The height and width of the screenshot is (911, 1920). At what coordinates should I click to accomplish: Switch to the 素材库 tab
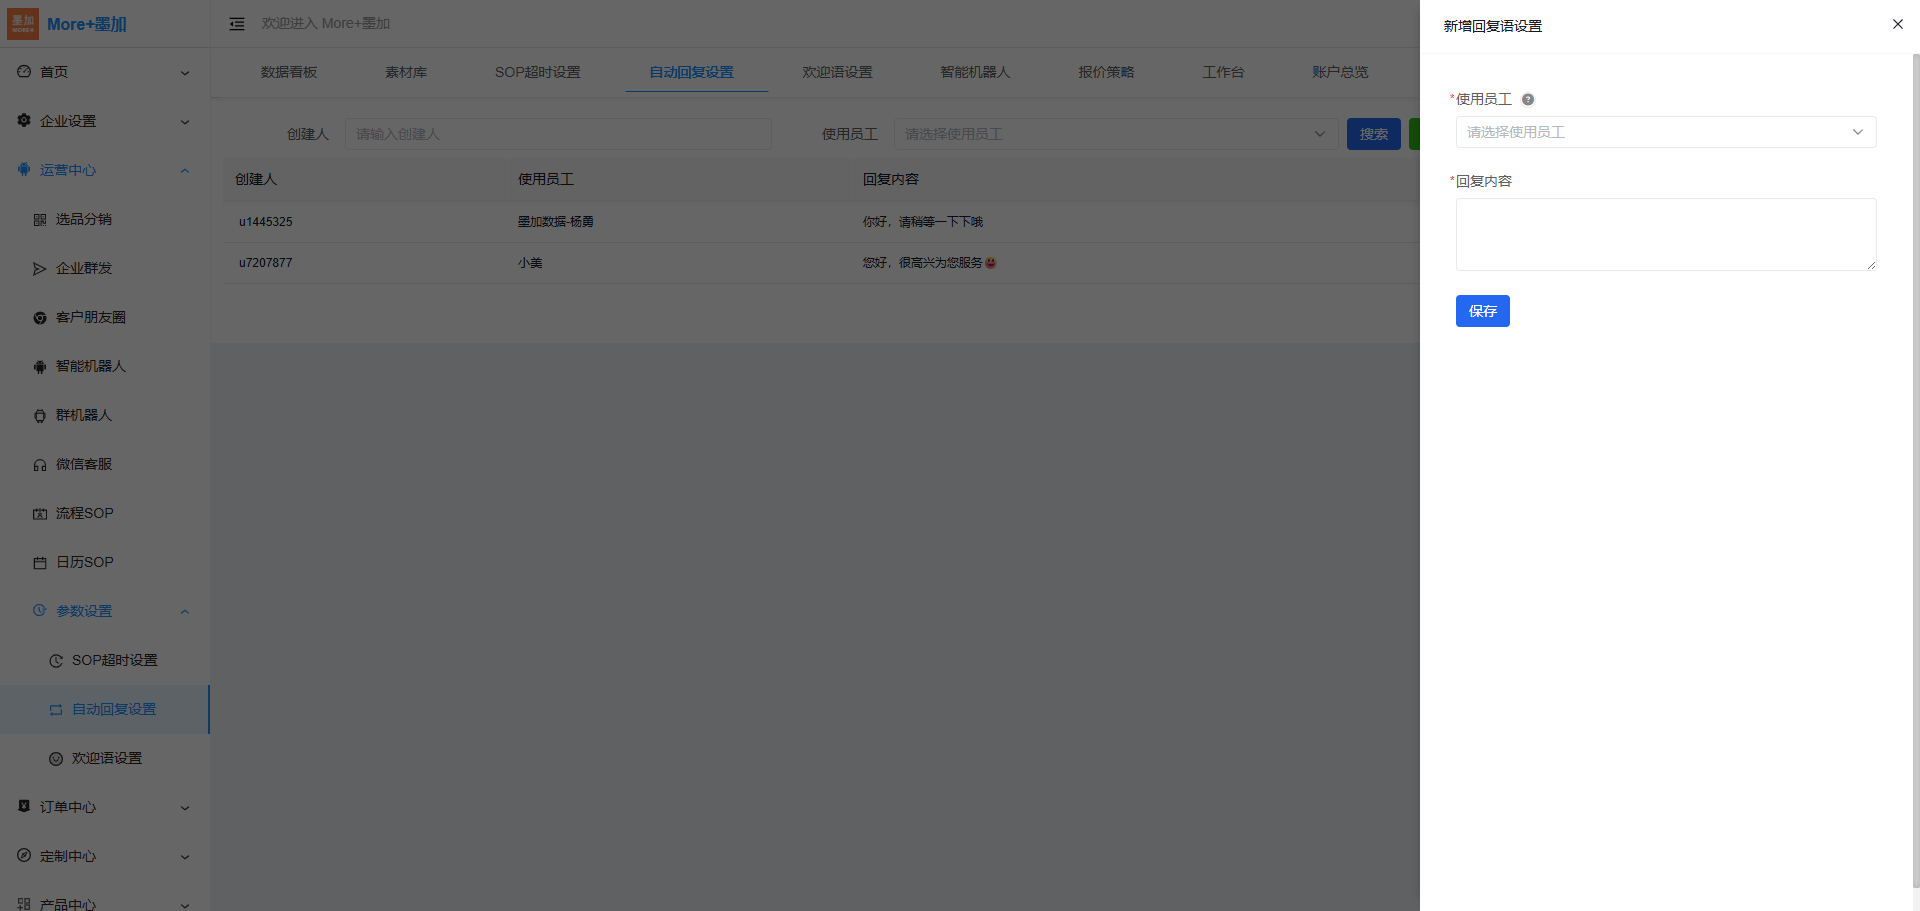(406, 72)
